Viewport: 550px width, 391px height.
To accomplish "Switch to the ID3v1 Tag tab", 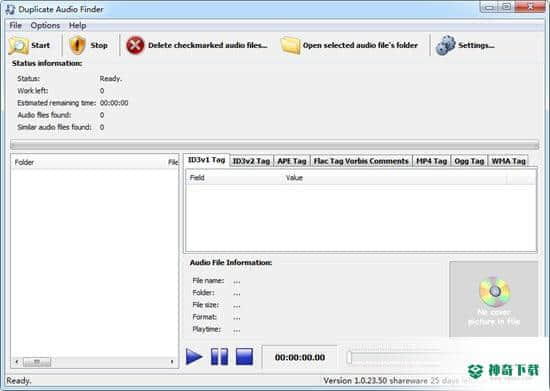I will [206, 160].
